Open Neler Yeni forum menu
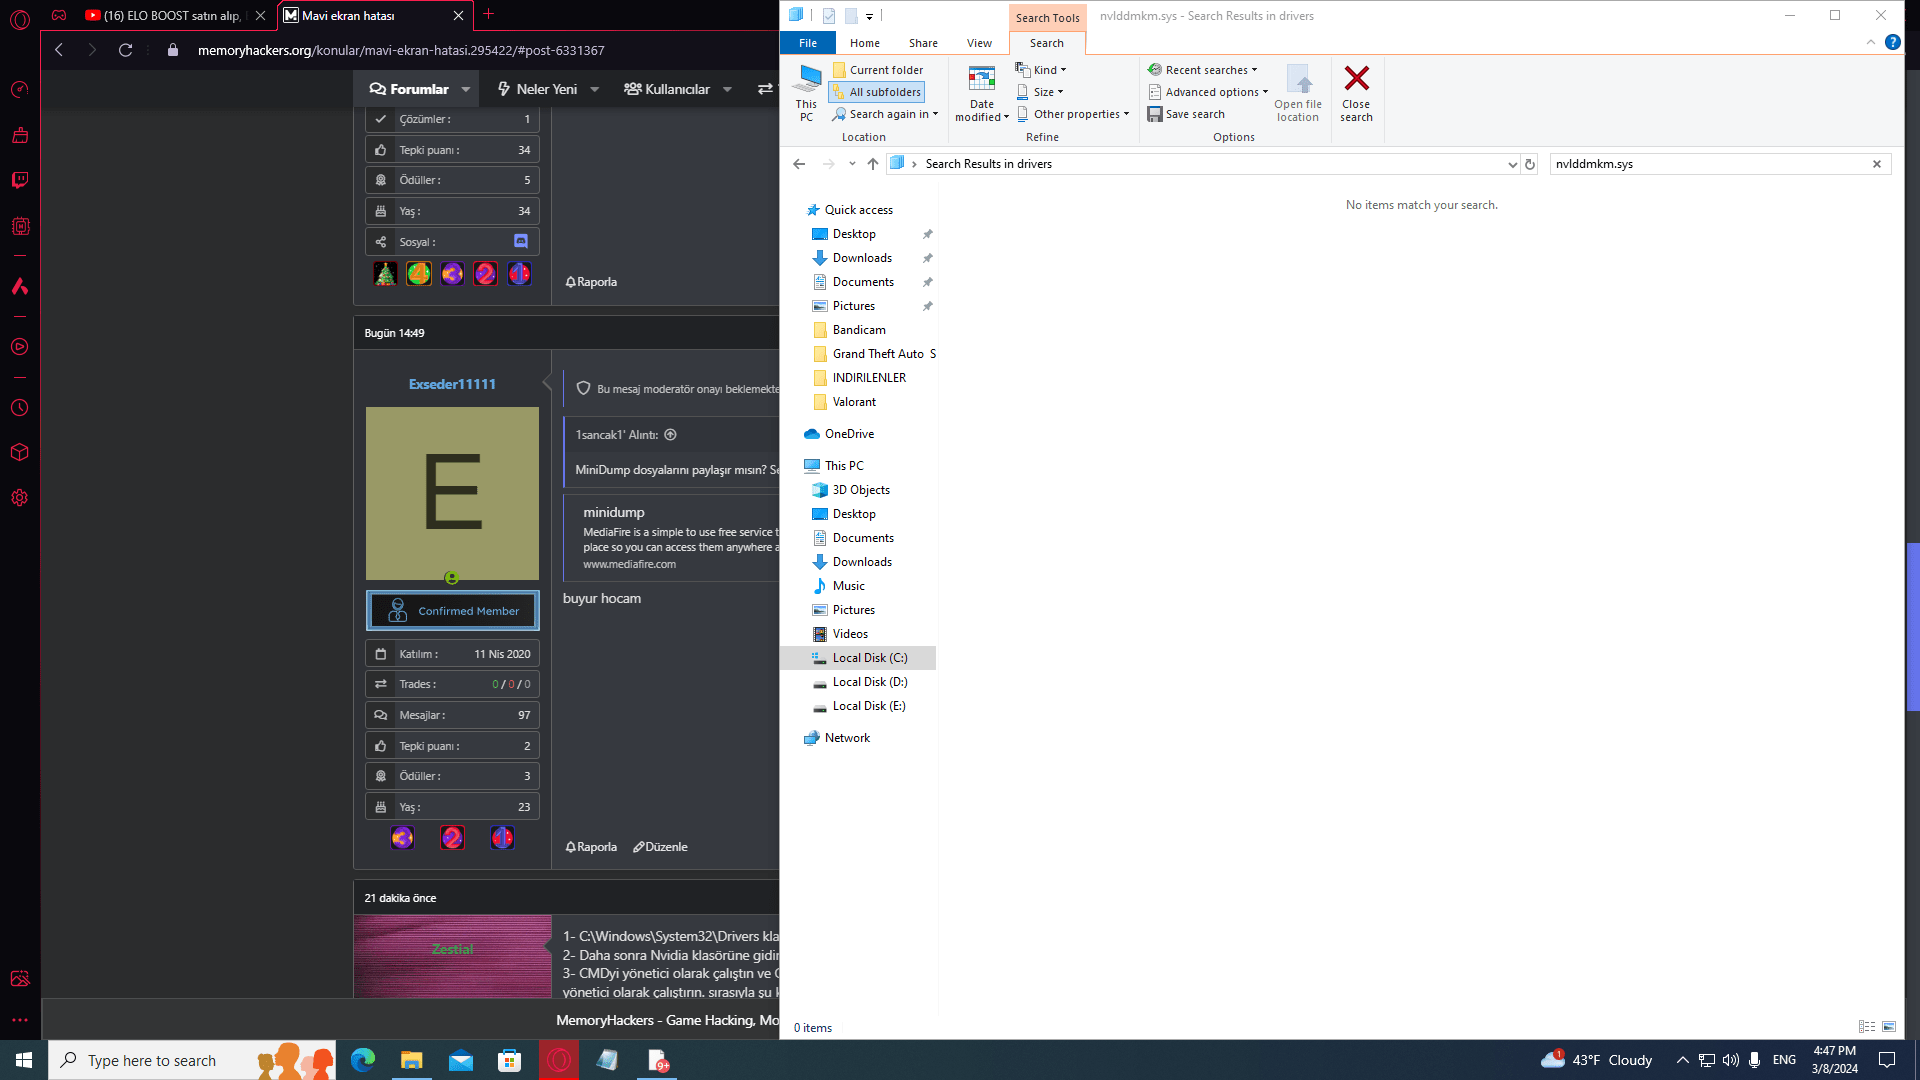Image resolution: width=1920 pixels, height=1080 pixels. [x=546, y=89]
